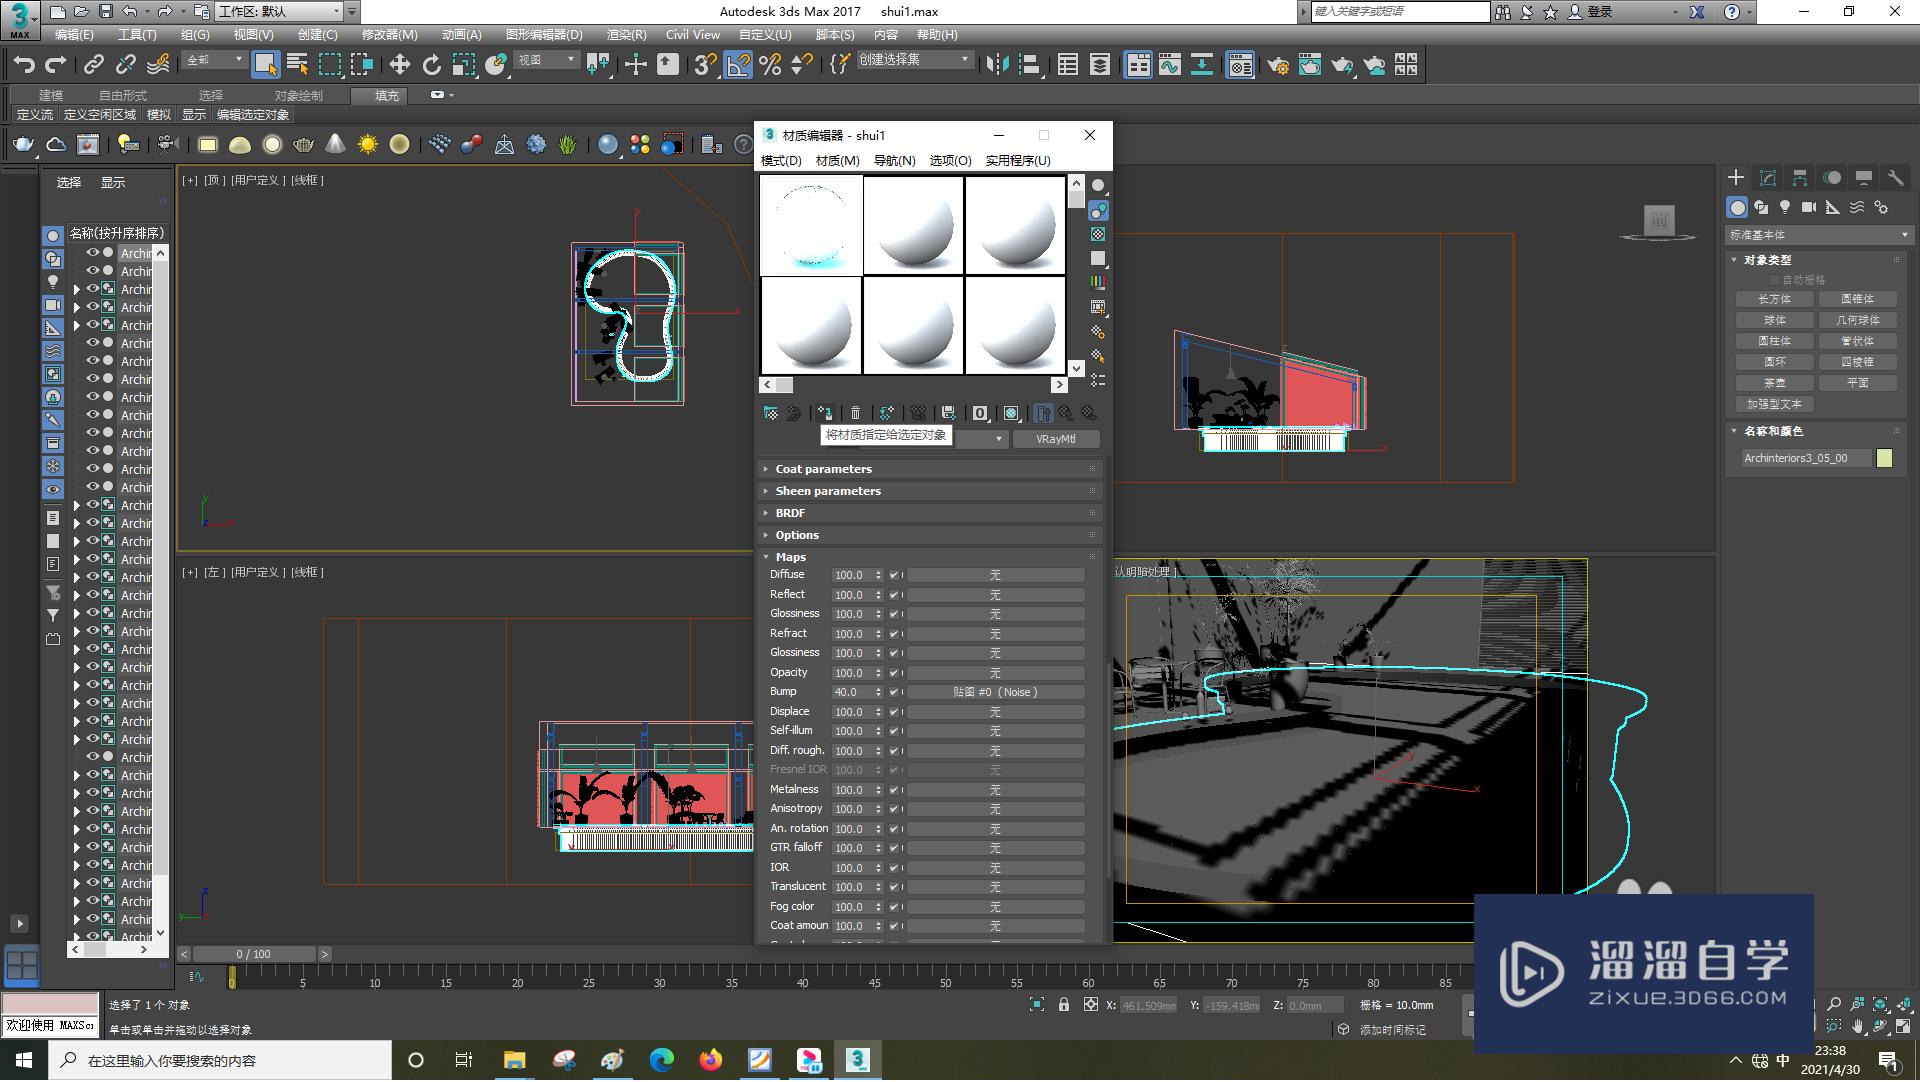Click the 长方体 box creation button
1920x1082 pixels.
pyautogui.click(x=1774, y=299)
